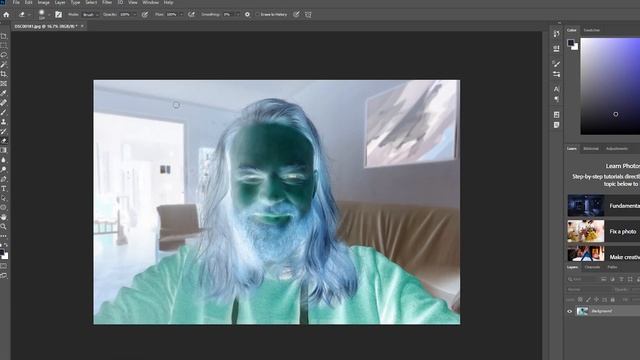Open the Character panel A icon

(556, 89)
